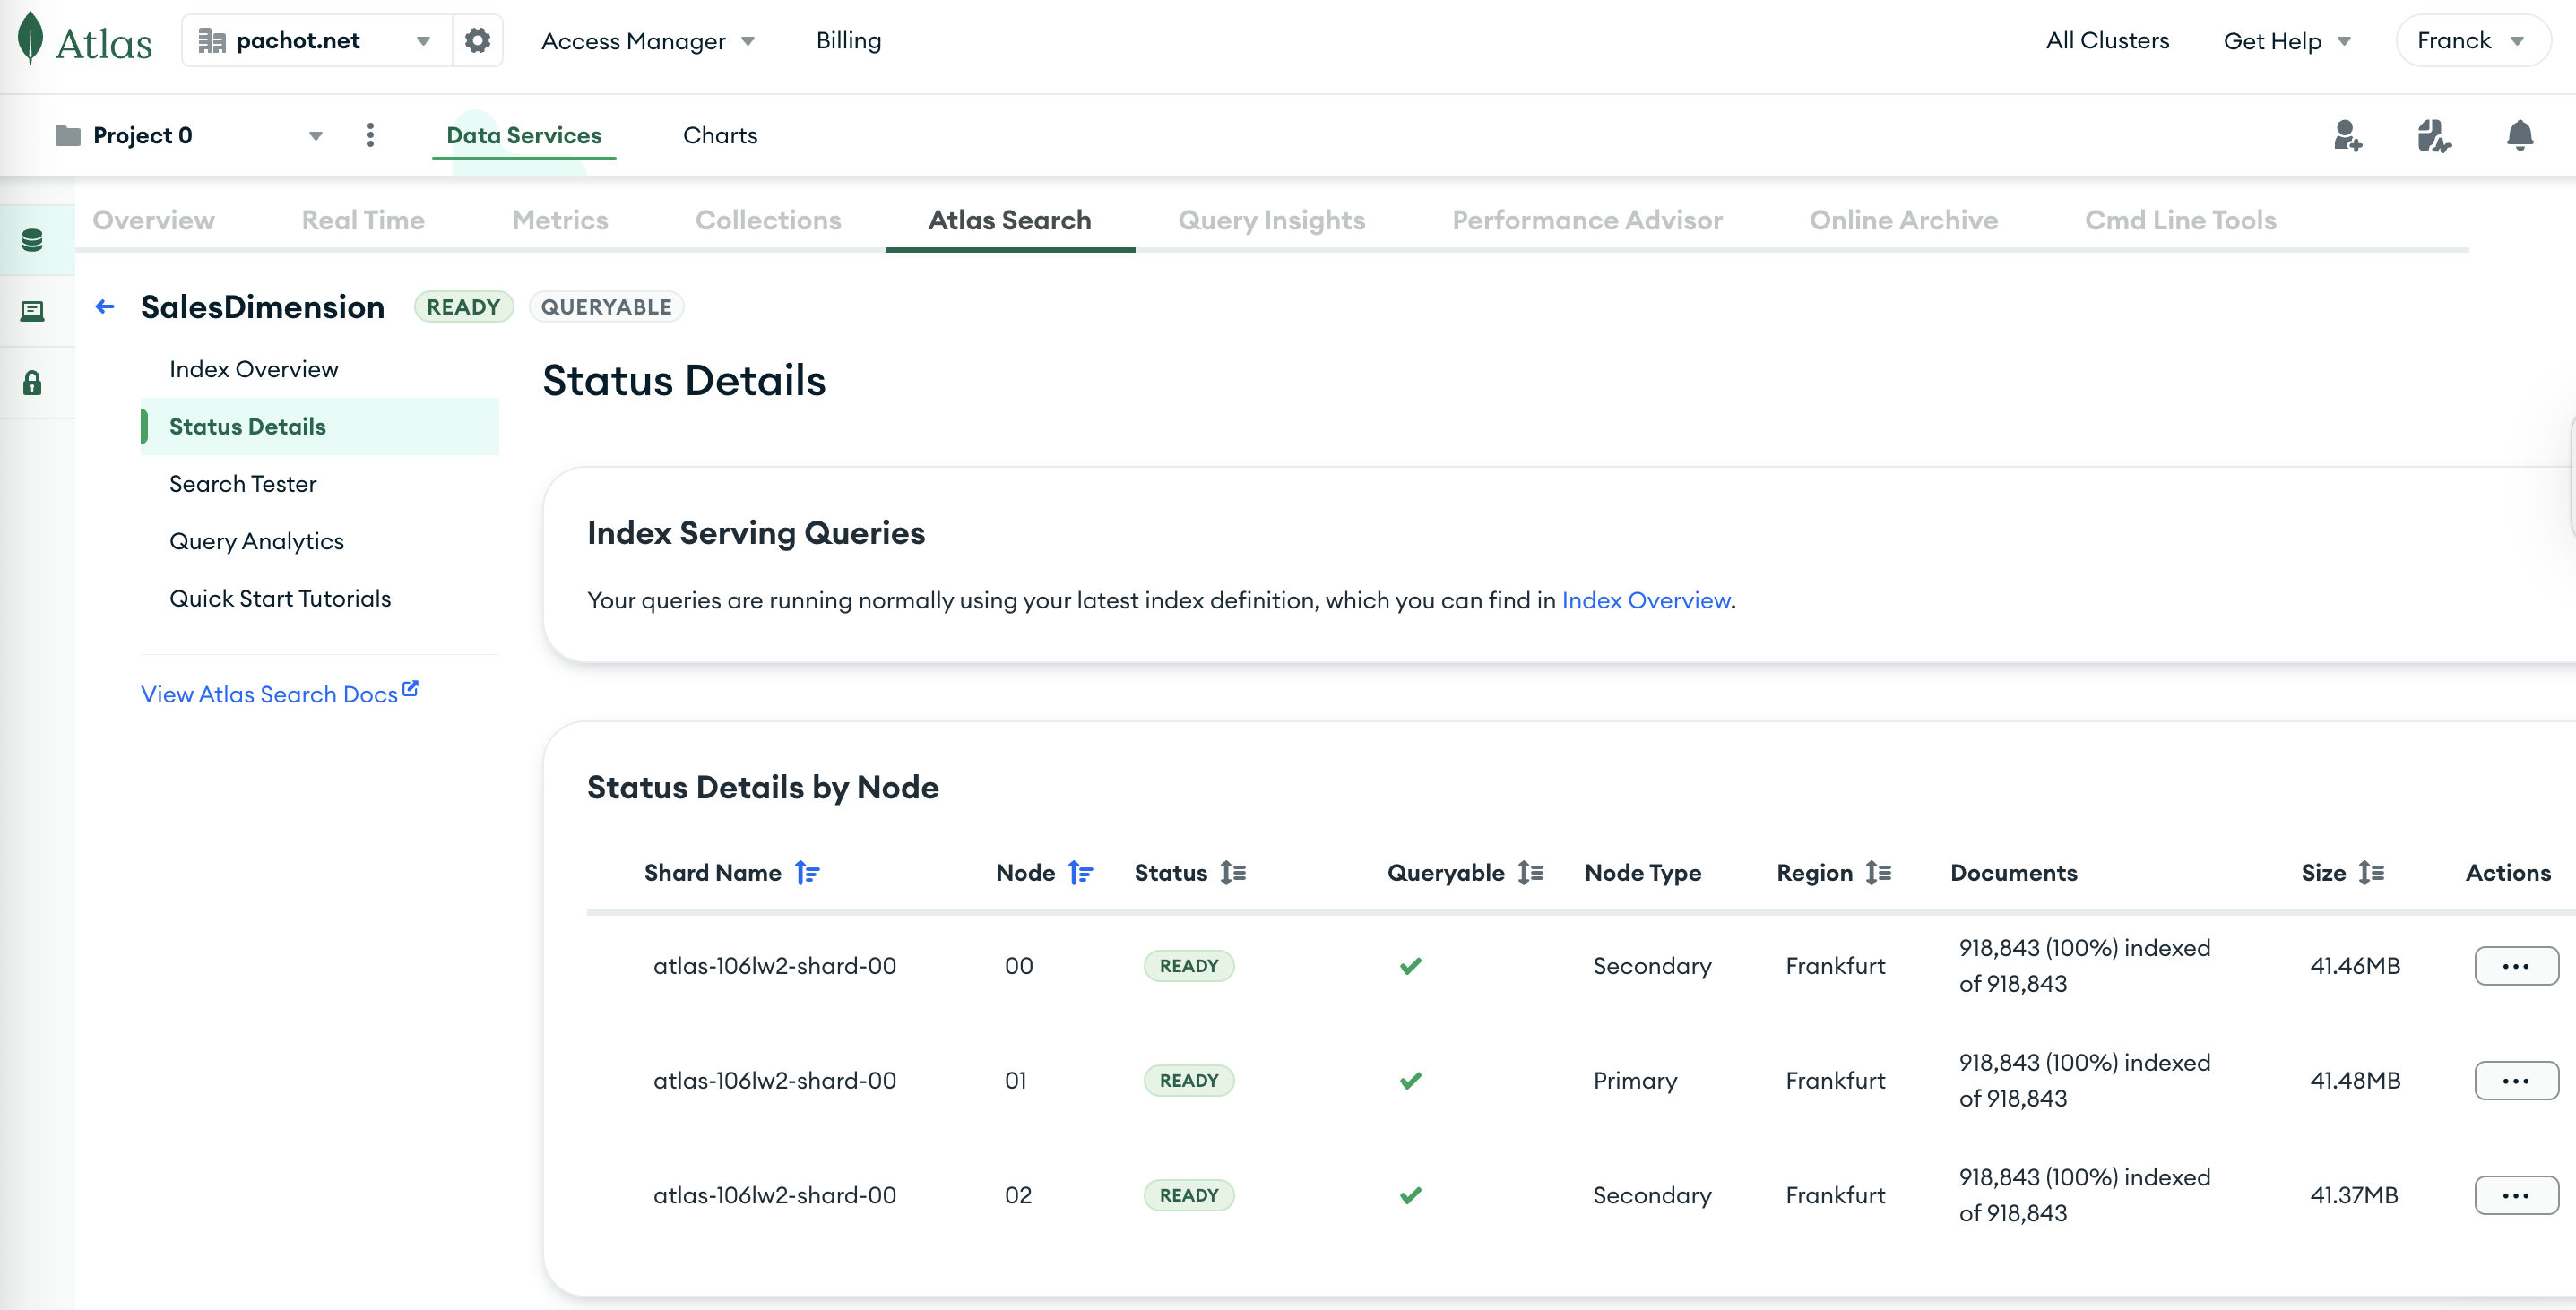2576x1310 pixels.
Task: Click the SalesDimension index title
Action: point(262,307)
